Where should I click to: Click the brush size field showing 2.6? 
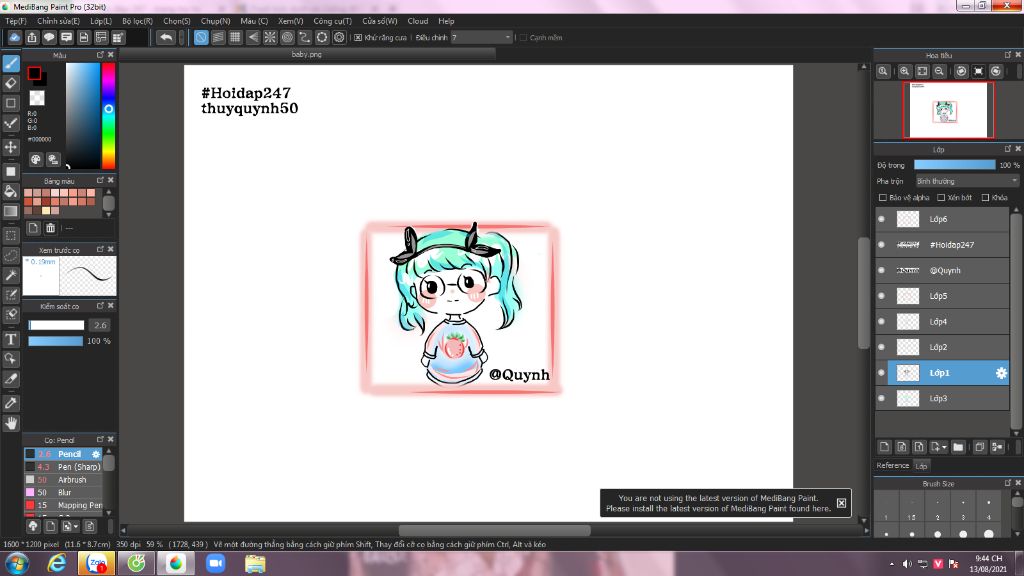(x=100, y=325)
